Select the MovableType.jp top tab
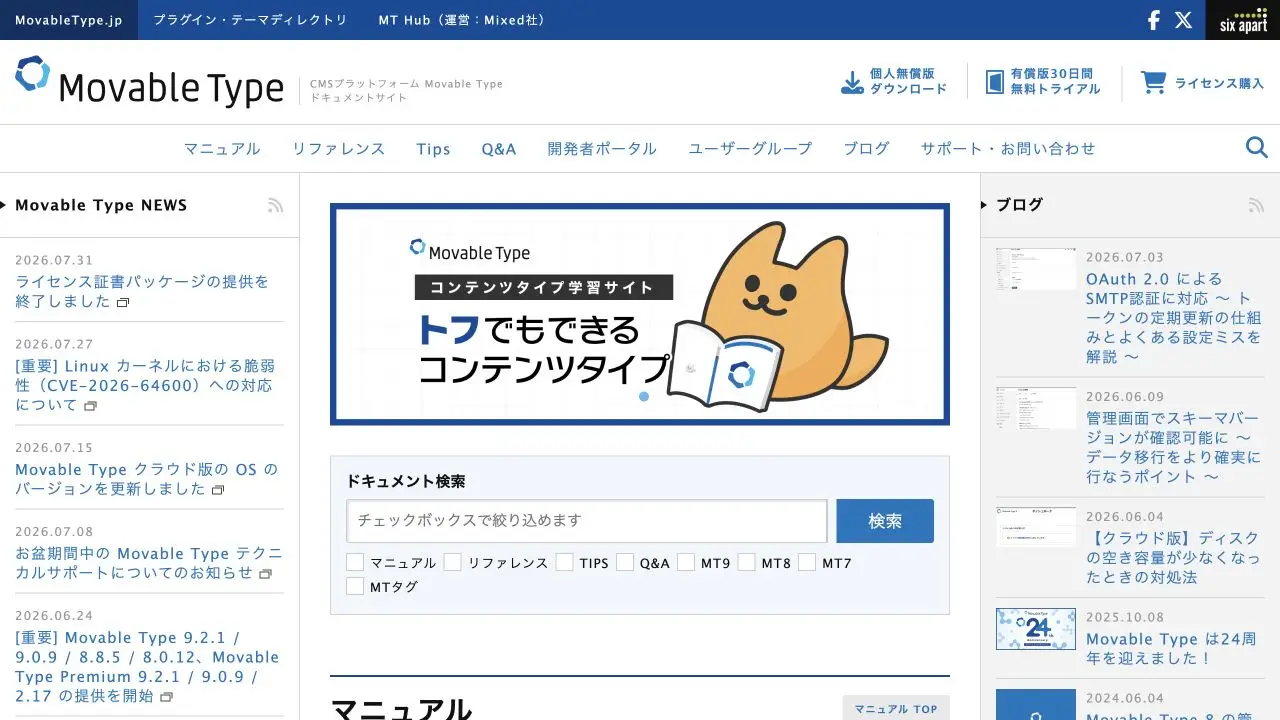1280x720 pixels. point(69,20)
